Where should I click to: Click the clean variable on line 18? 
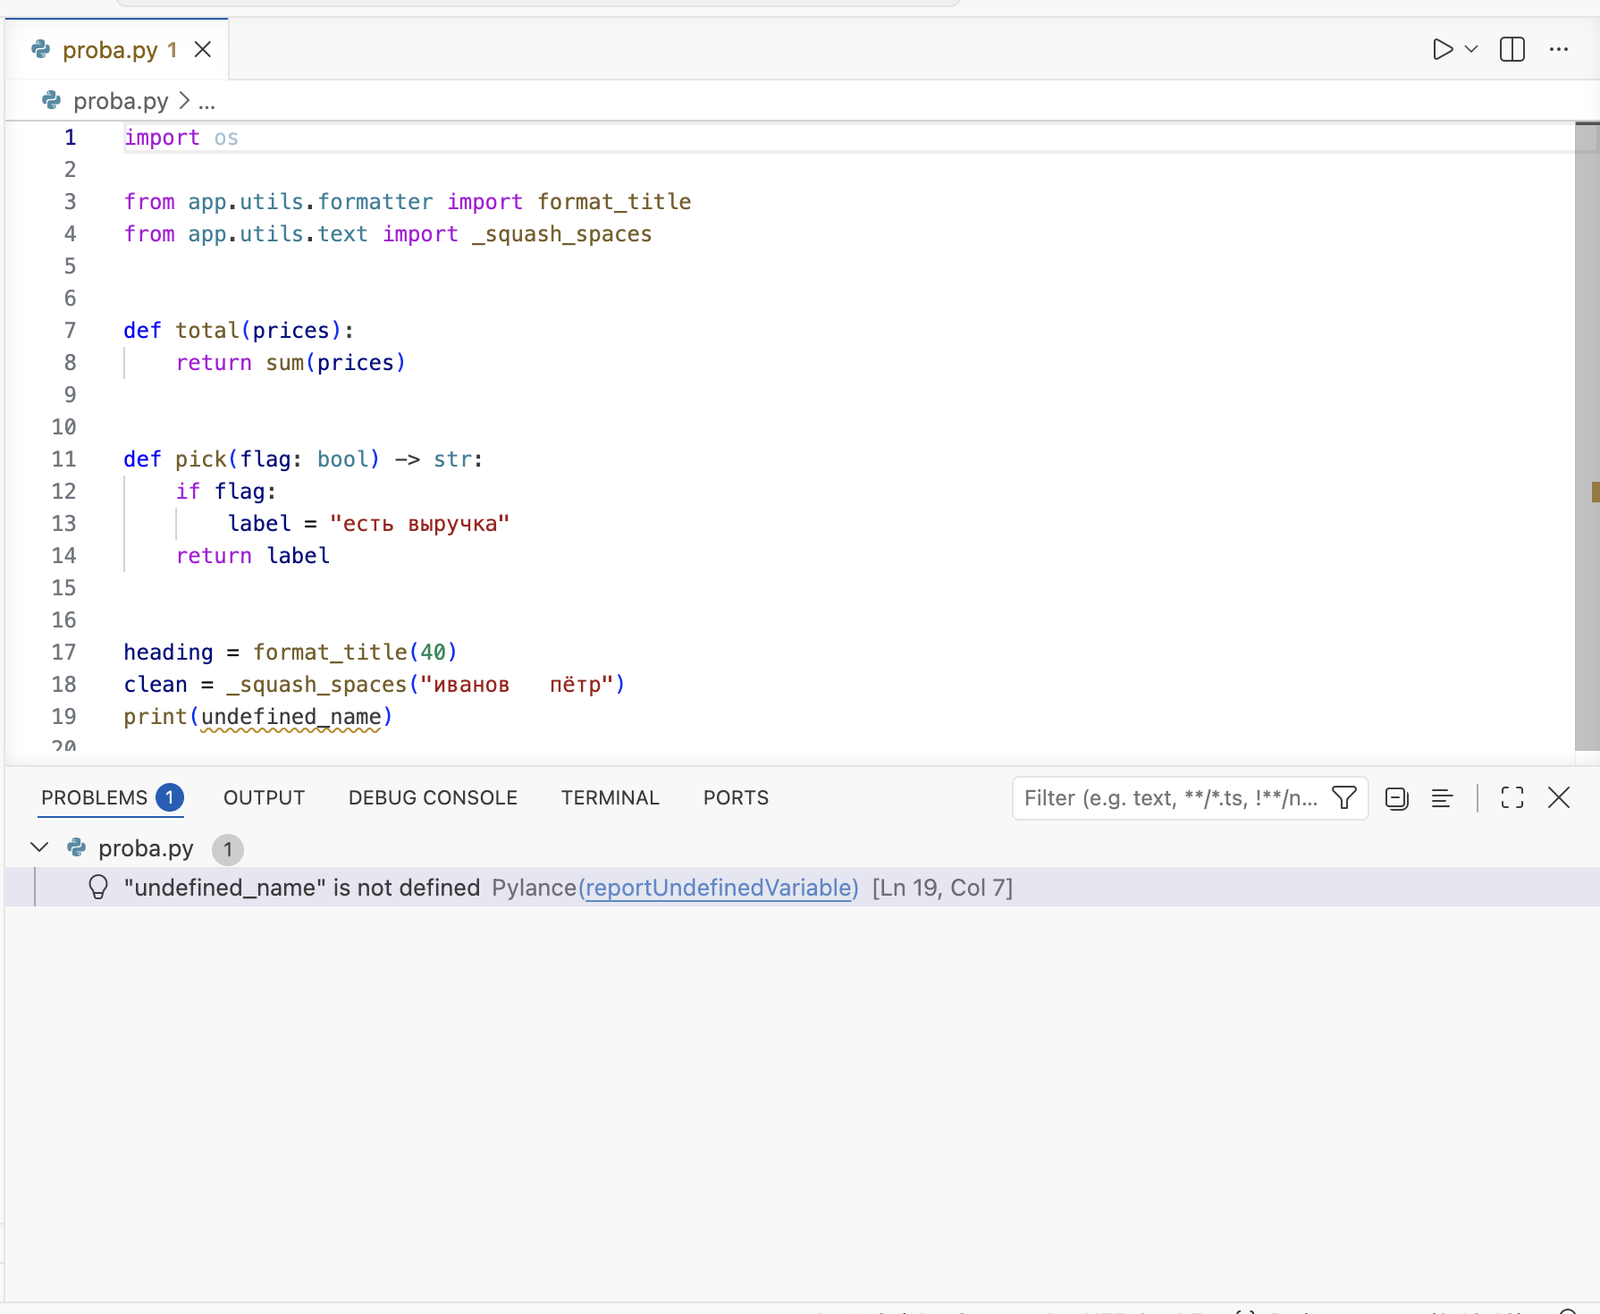(x=155, y=684)
